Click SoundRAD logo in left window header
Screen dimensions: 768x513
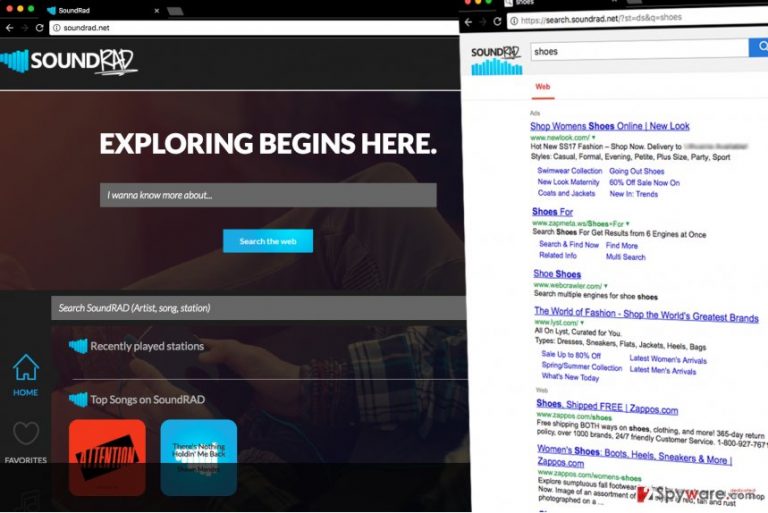[69, 62]
